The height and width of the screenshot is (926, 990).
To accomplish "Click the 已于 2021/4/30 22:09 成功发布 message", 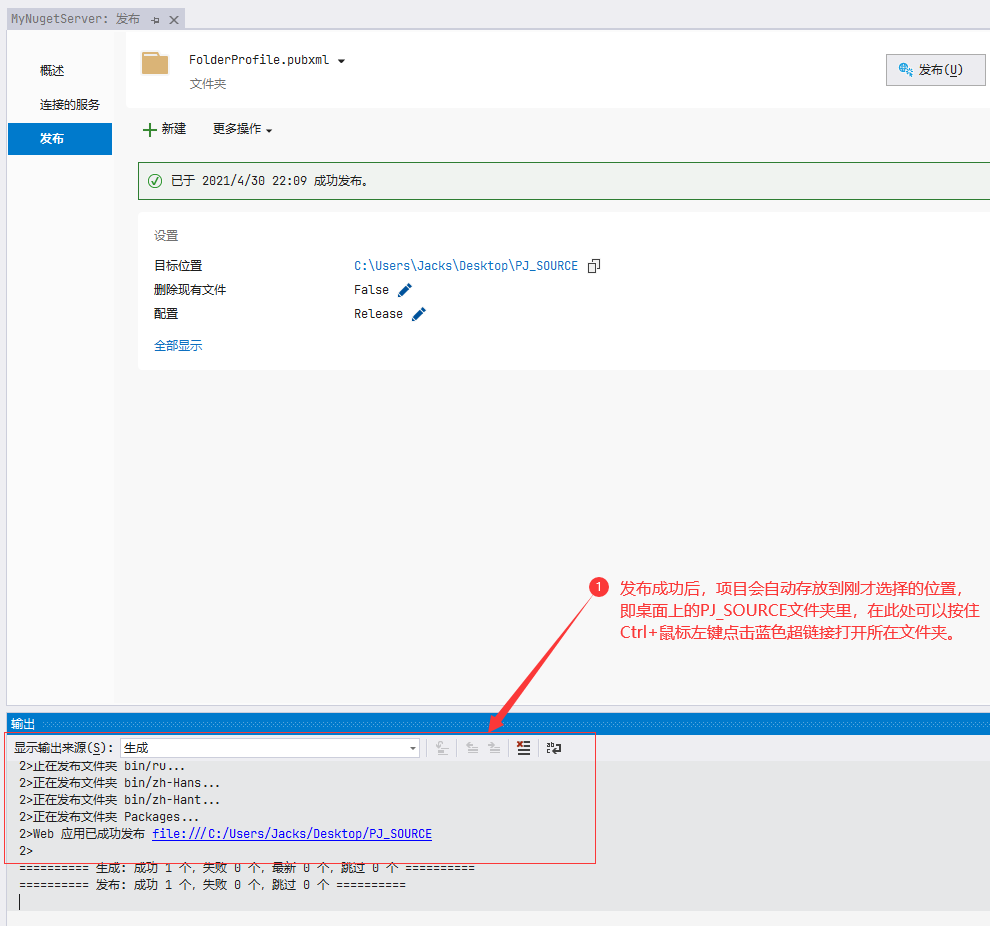I will click(270, 181).
